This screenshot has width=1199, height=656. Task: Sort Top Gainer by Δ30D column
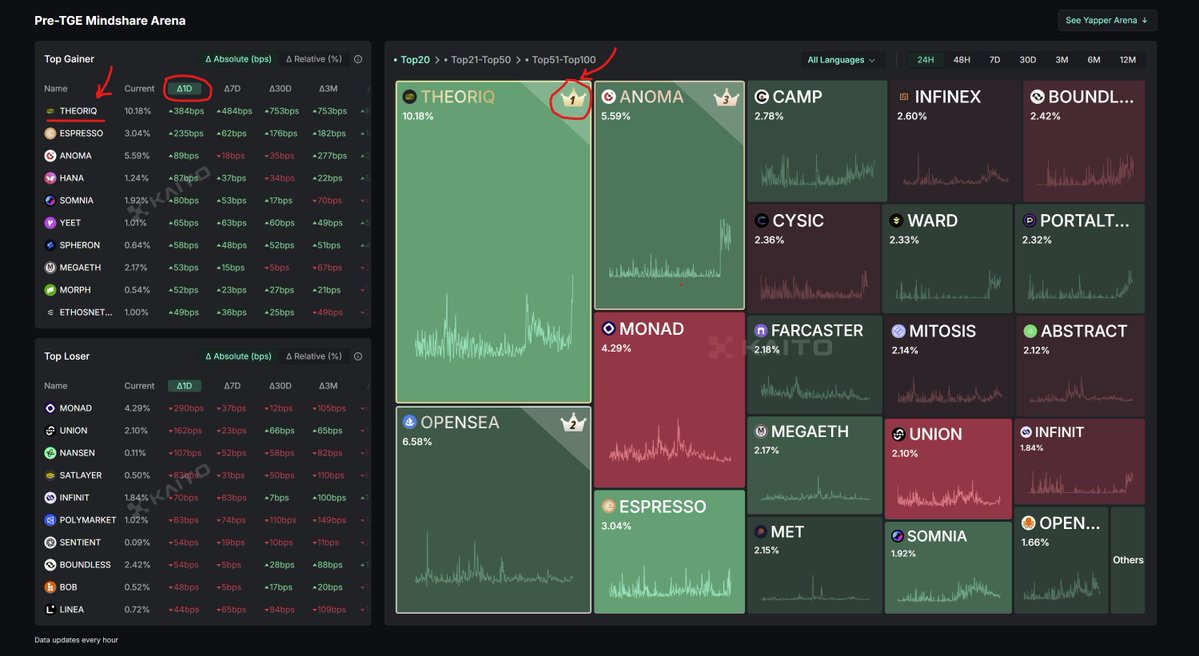(280, 89)
